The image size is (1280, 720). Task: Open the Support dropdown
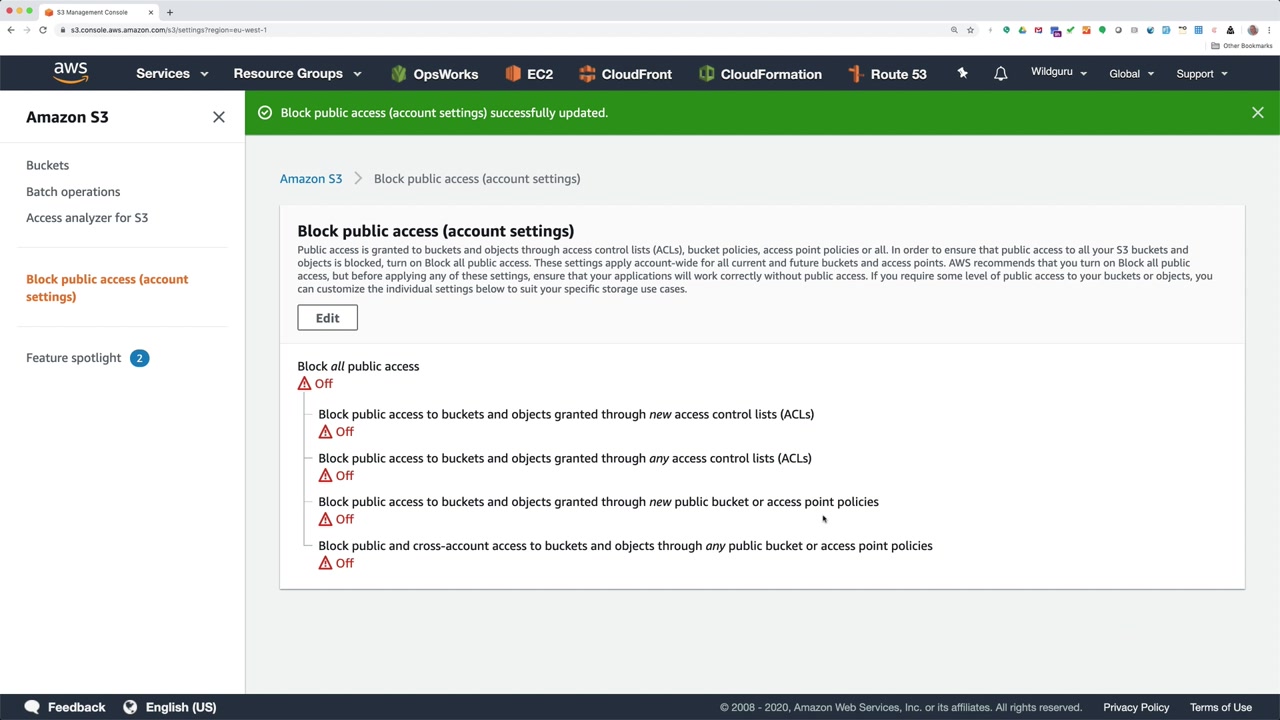coord(1202,74)
